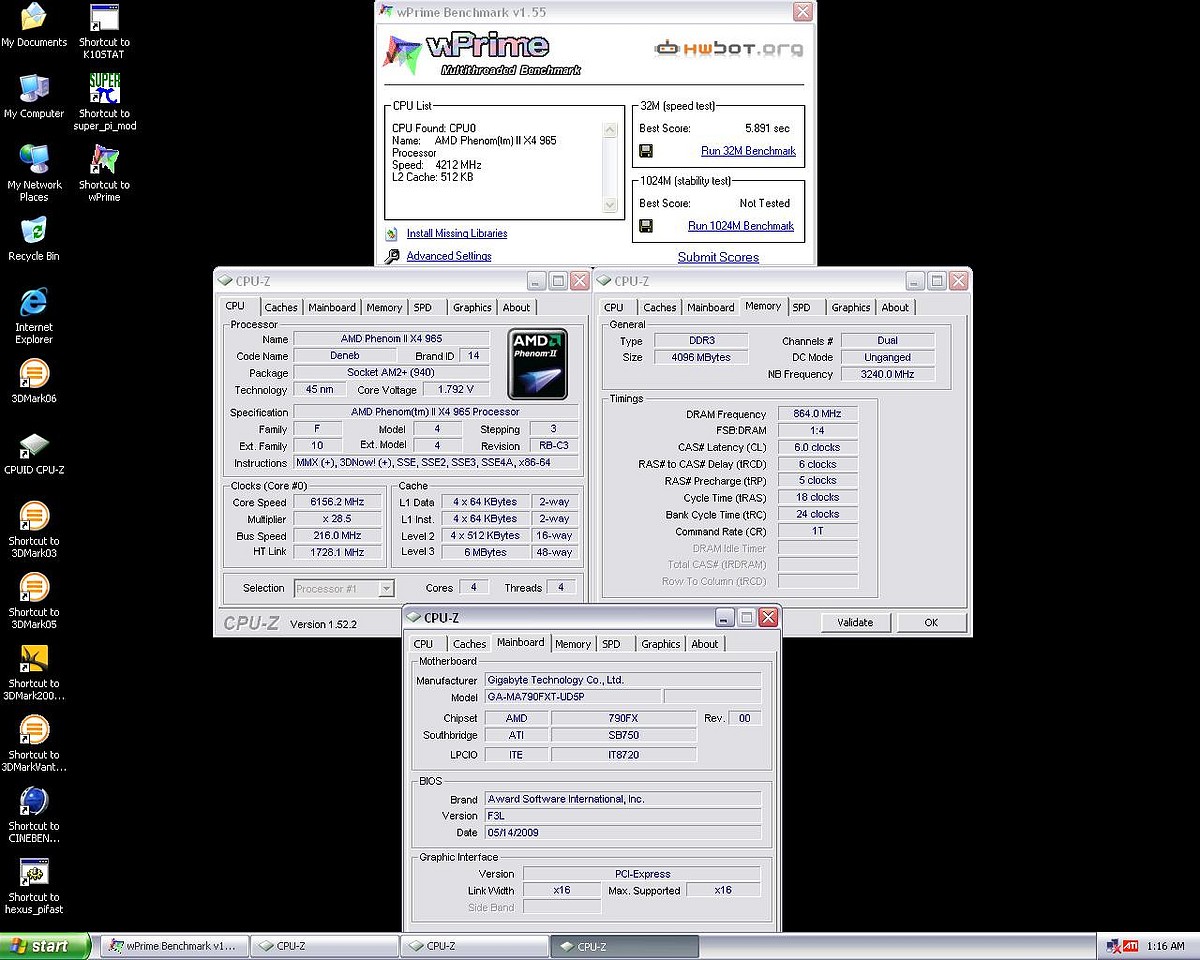Click the floppy save icon beside Run 32M Benchmark
Image resolution: width=1200 pixels, height=960 pixels.
click(646, 151)
